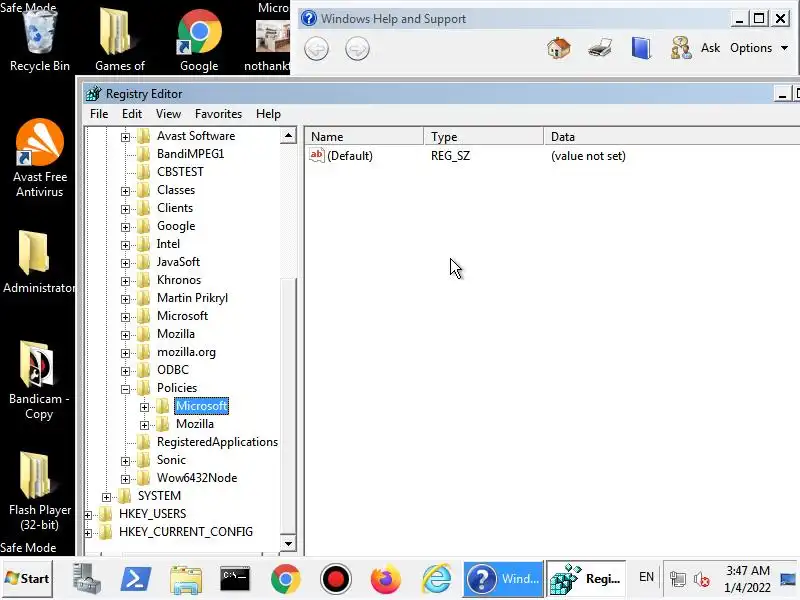This screenshot has height=600, width=800.
Task: Expand the Clients registry key
Action: coord(126,209)
